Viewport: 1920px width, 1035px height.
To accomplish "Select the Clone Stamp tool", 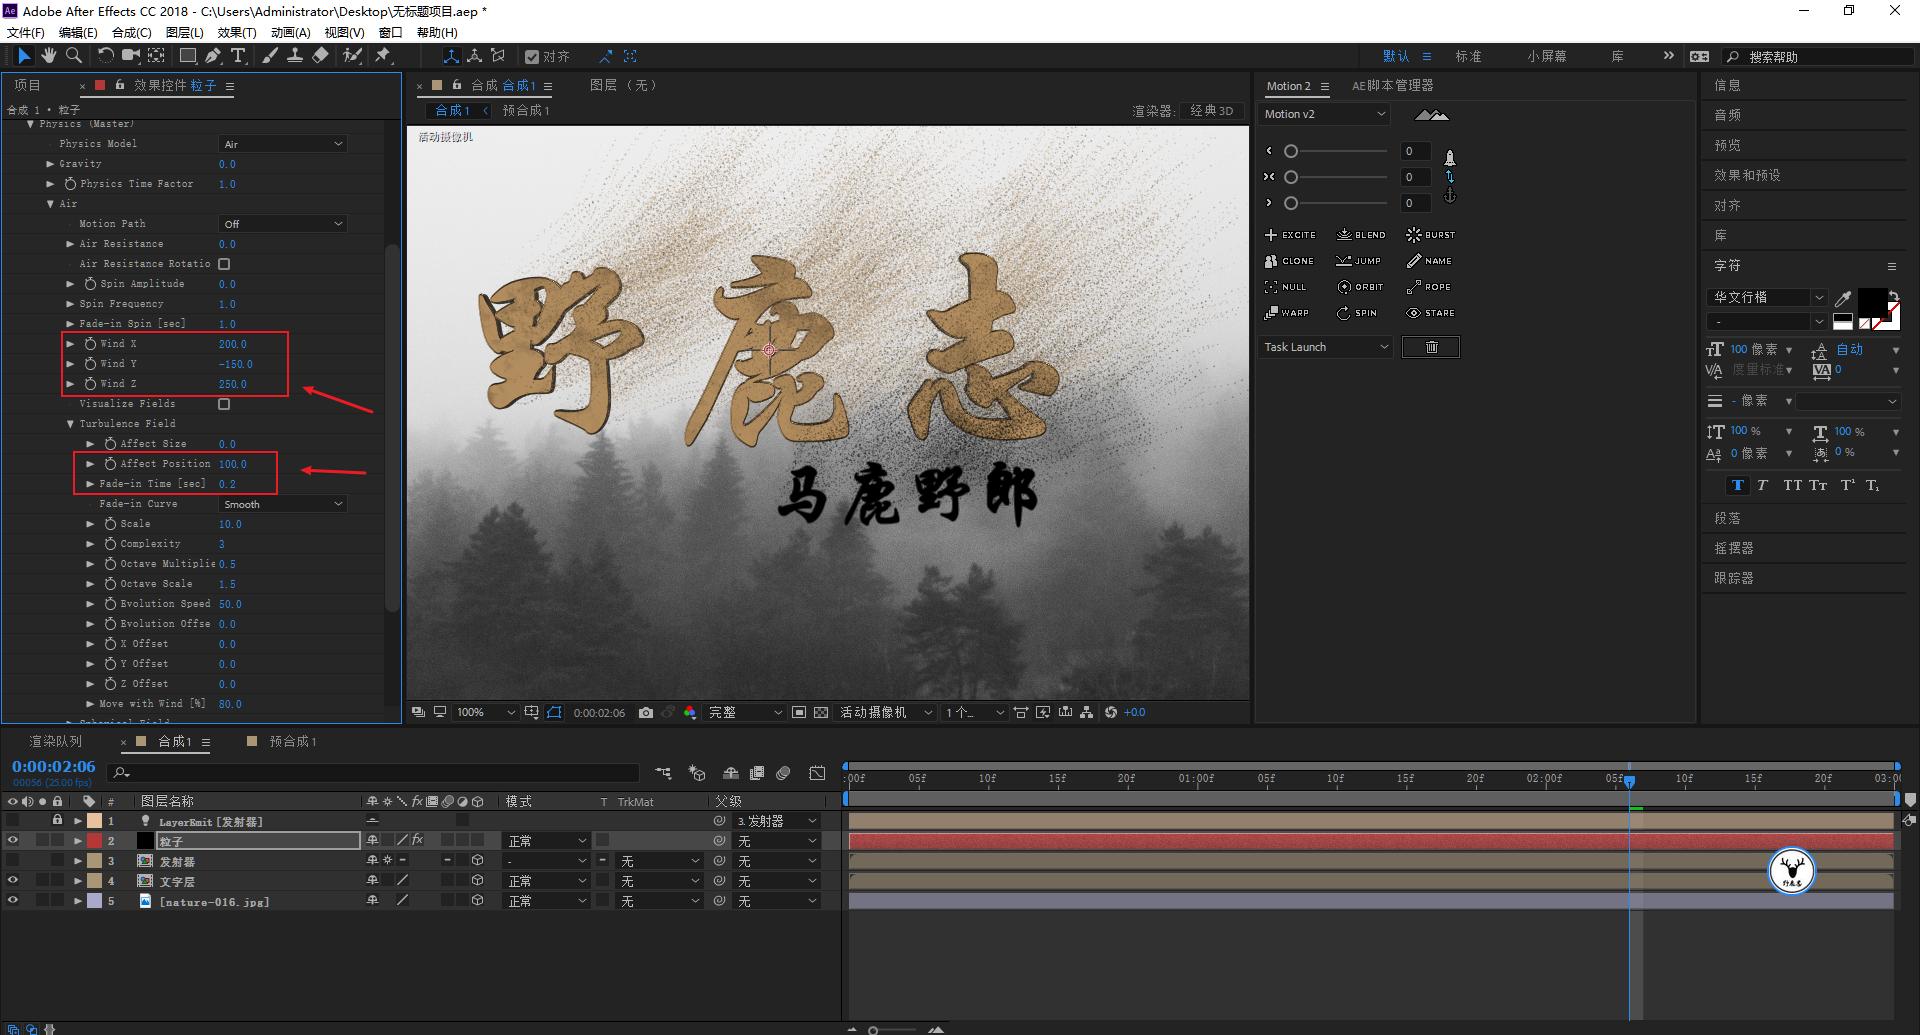I will pyautogui.click(x=296, y=56).
